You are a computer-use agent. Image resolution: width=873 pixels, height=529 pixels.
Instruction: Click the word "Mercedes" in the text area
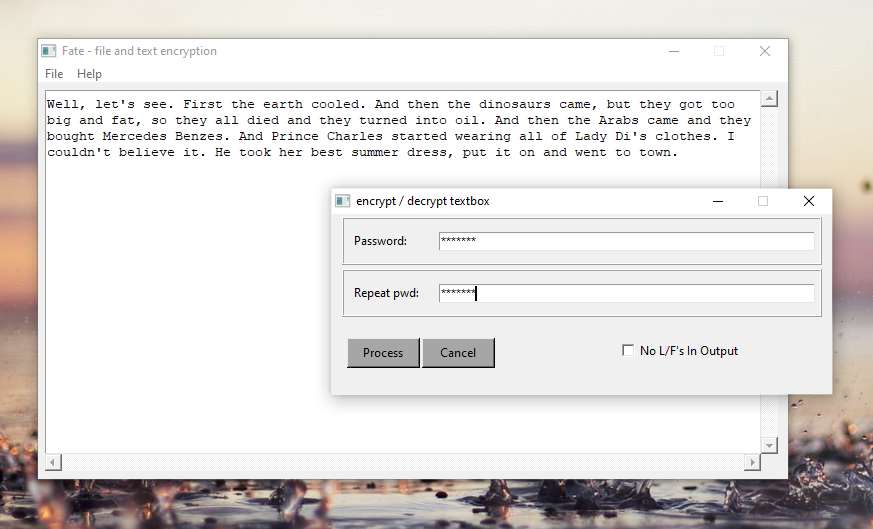(x=134, y=136)
